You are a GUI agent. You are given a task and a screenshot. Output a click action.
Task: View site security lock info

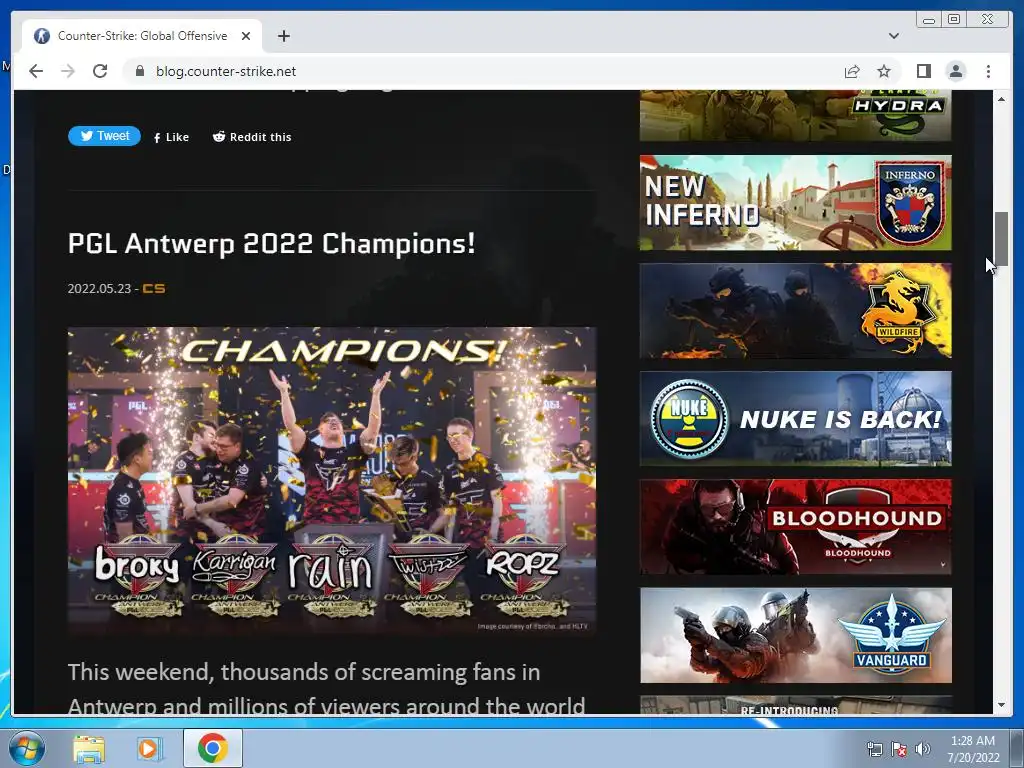[x=139, y=71]
